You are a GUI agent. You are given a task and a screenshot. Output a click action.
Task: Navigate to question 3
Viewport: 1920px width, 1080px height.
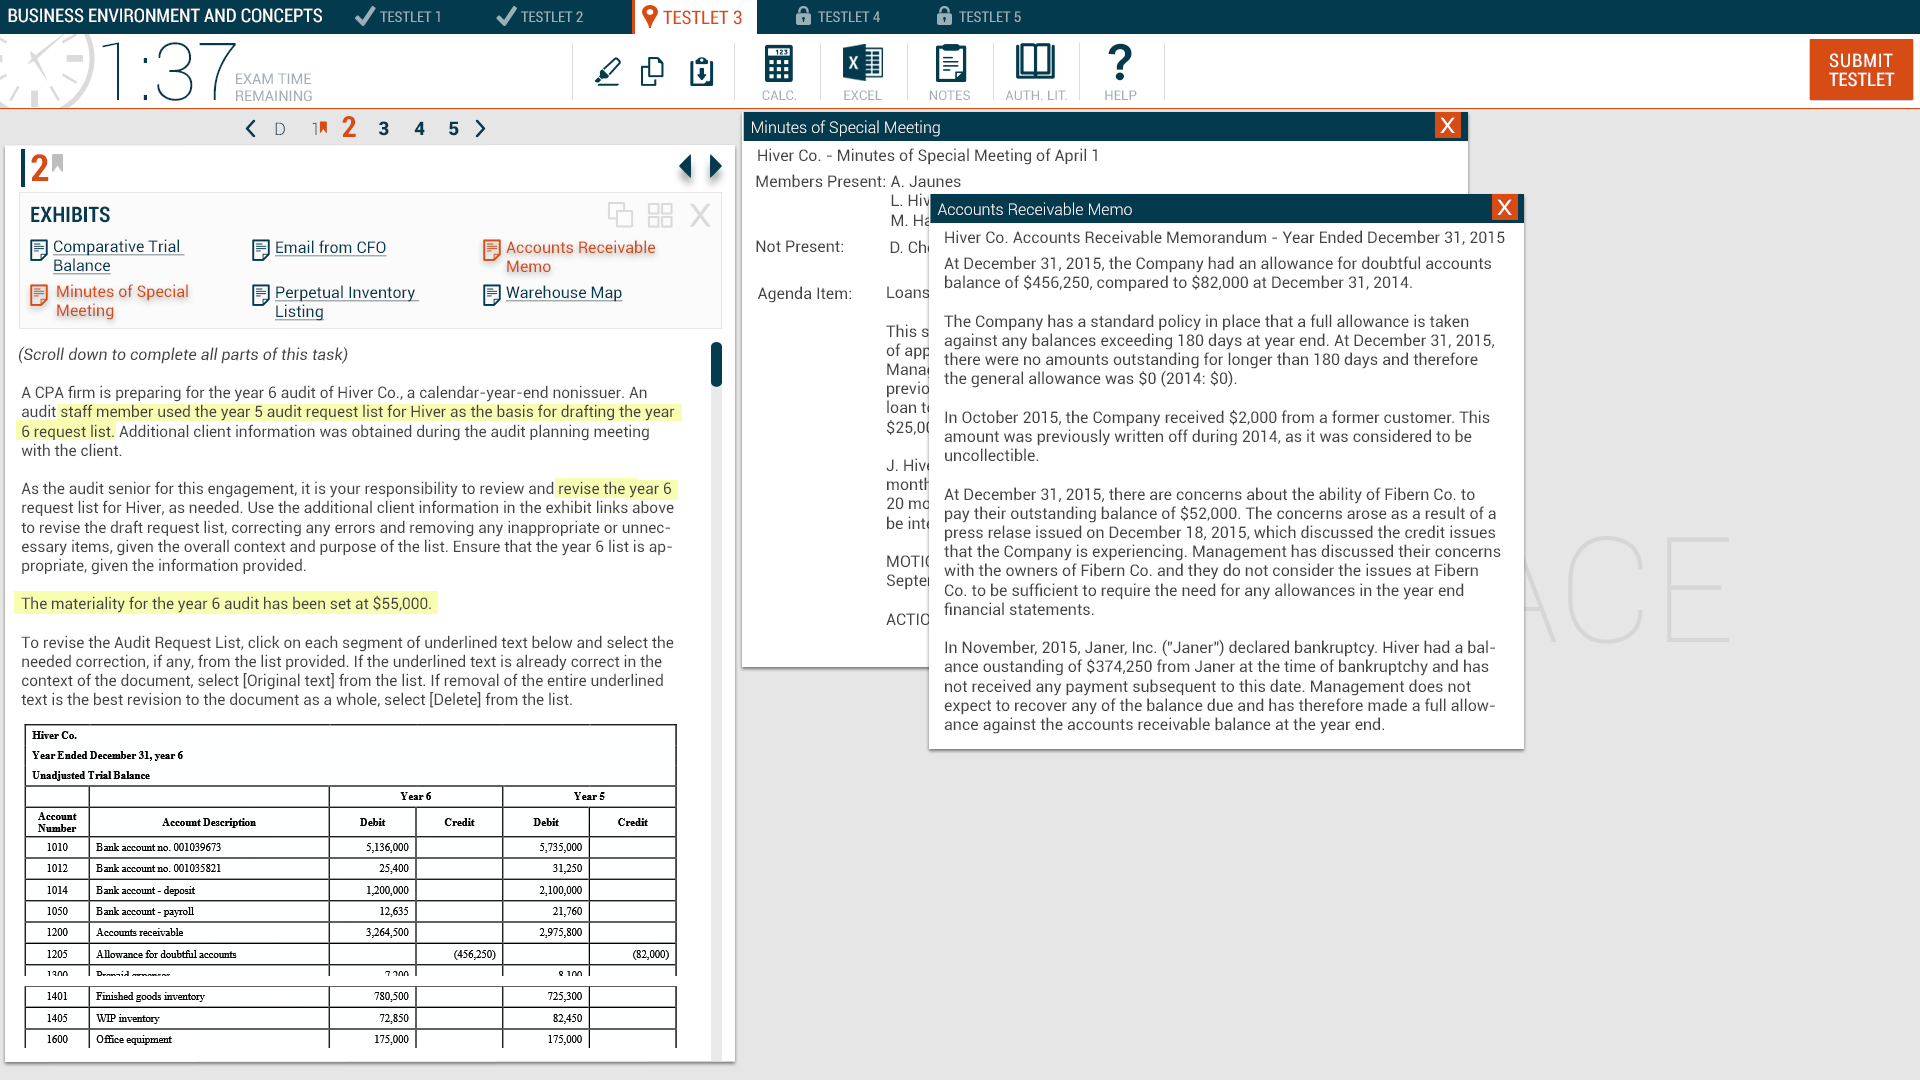click(384, 128)
